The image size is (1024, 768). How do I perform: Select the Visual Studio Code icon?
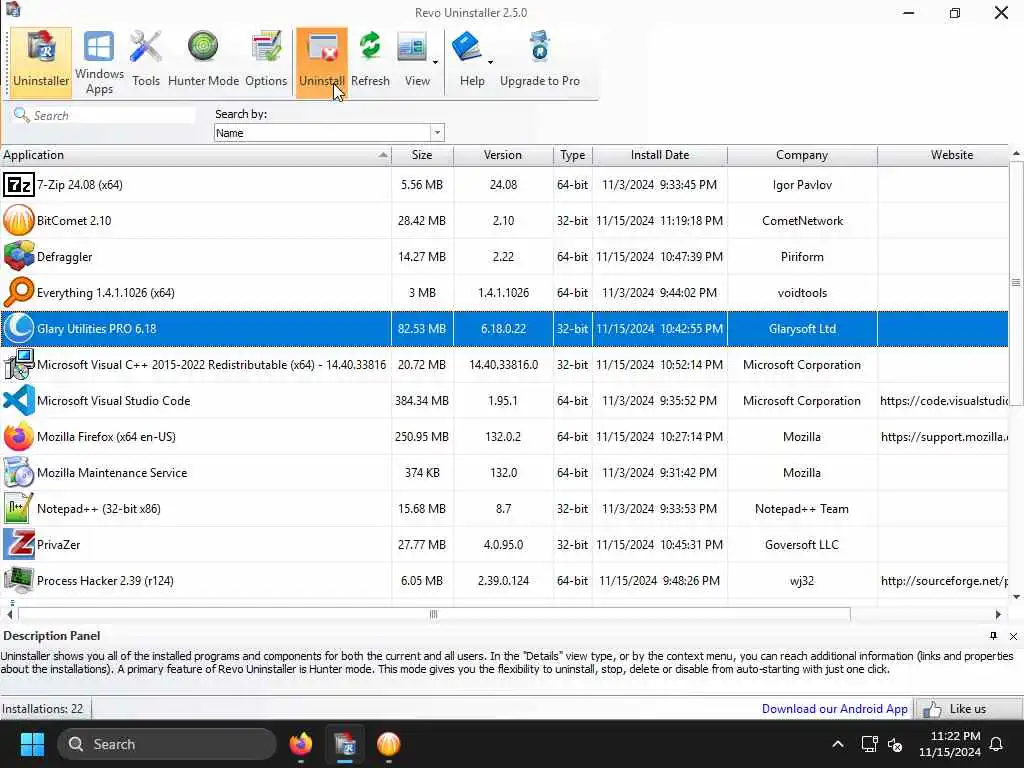tap(18, 400)
